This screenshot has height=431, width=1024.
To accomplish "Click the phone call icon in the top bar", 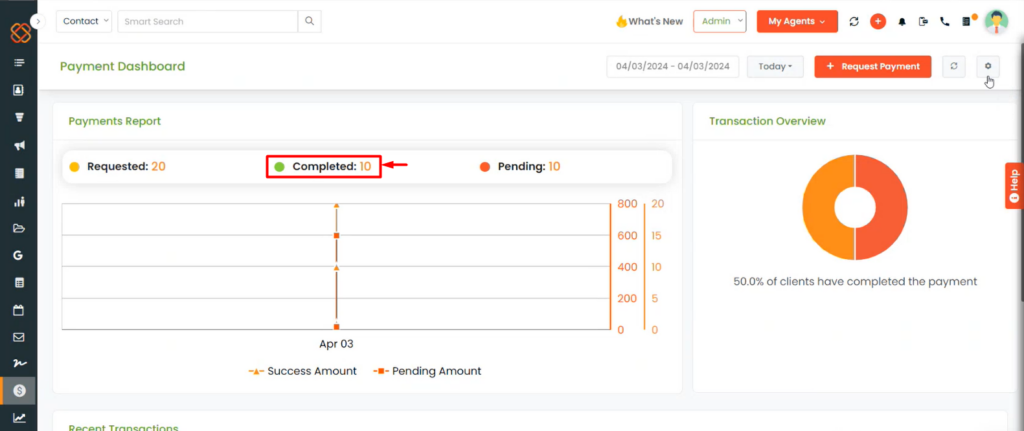I will pyautogui.click(x=944, y=22).
